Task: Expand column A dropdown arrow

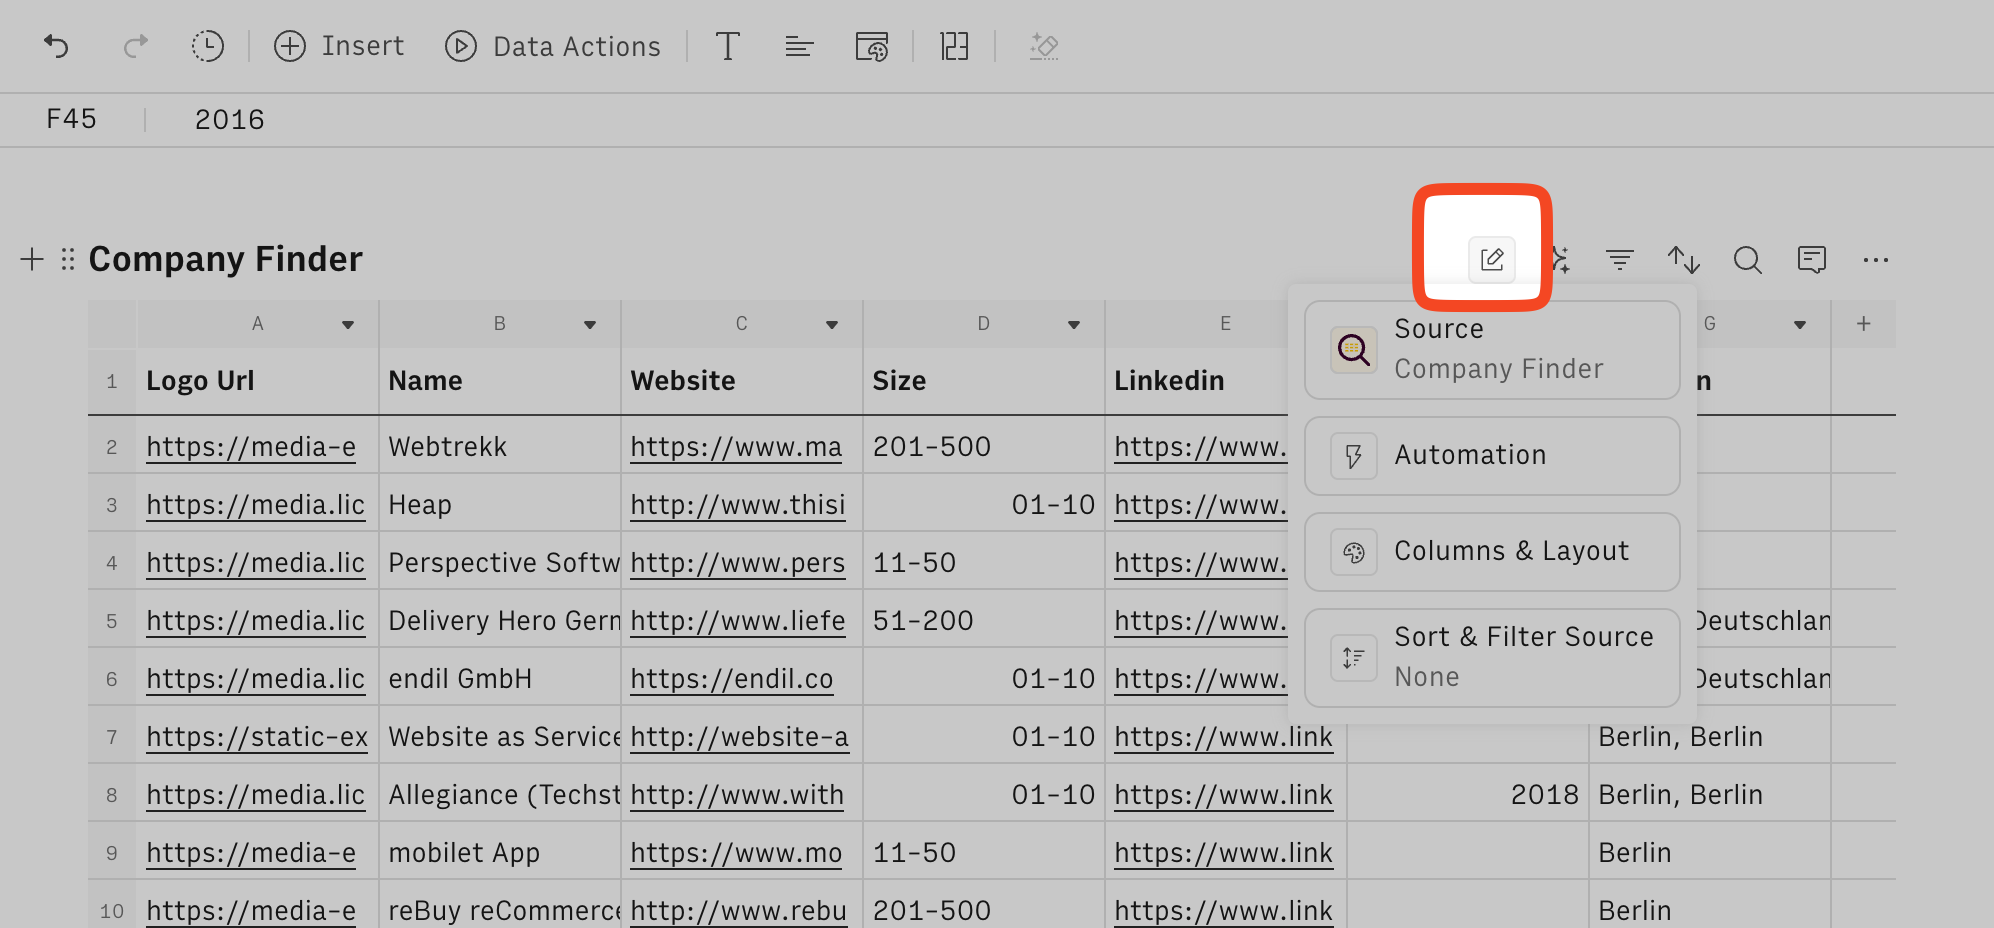Action: click(348, 325)
